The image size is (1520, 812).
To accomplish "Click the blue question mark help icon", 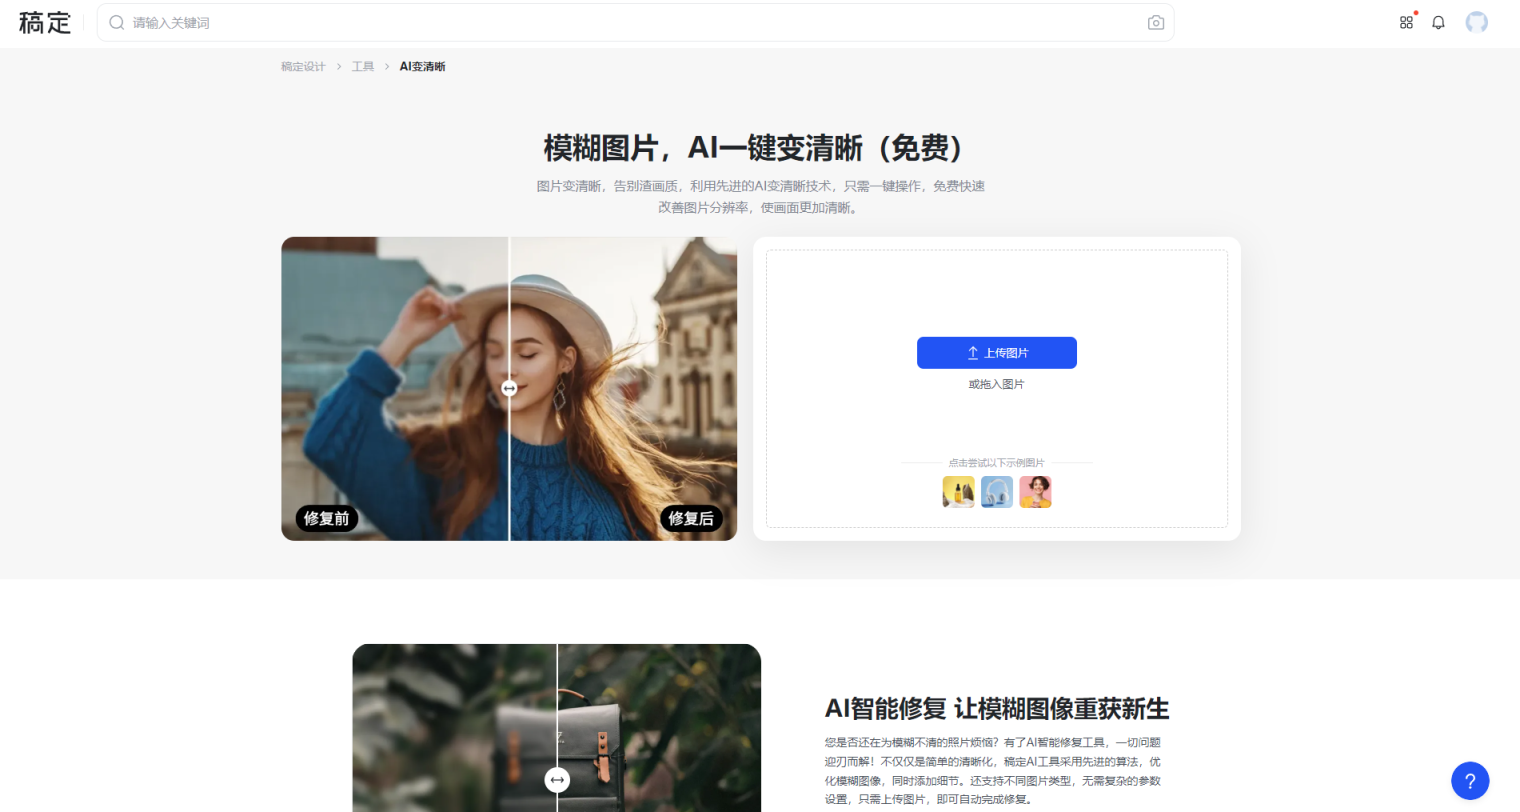I will (1469, 781).
